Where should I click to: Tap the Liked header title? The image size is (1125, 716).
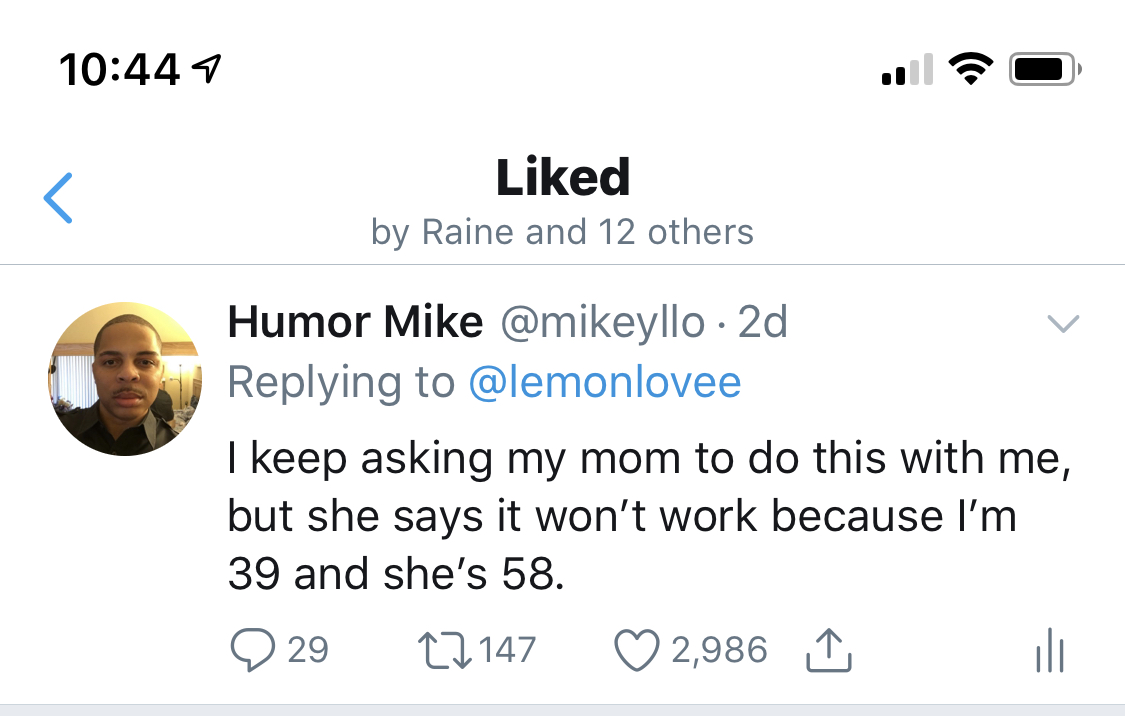563,178
